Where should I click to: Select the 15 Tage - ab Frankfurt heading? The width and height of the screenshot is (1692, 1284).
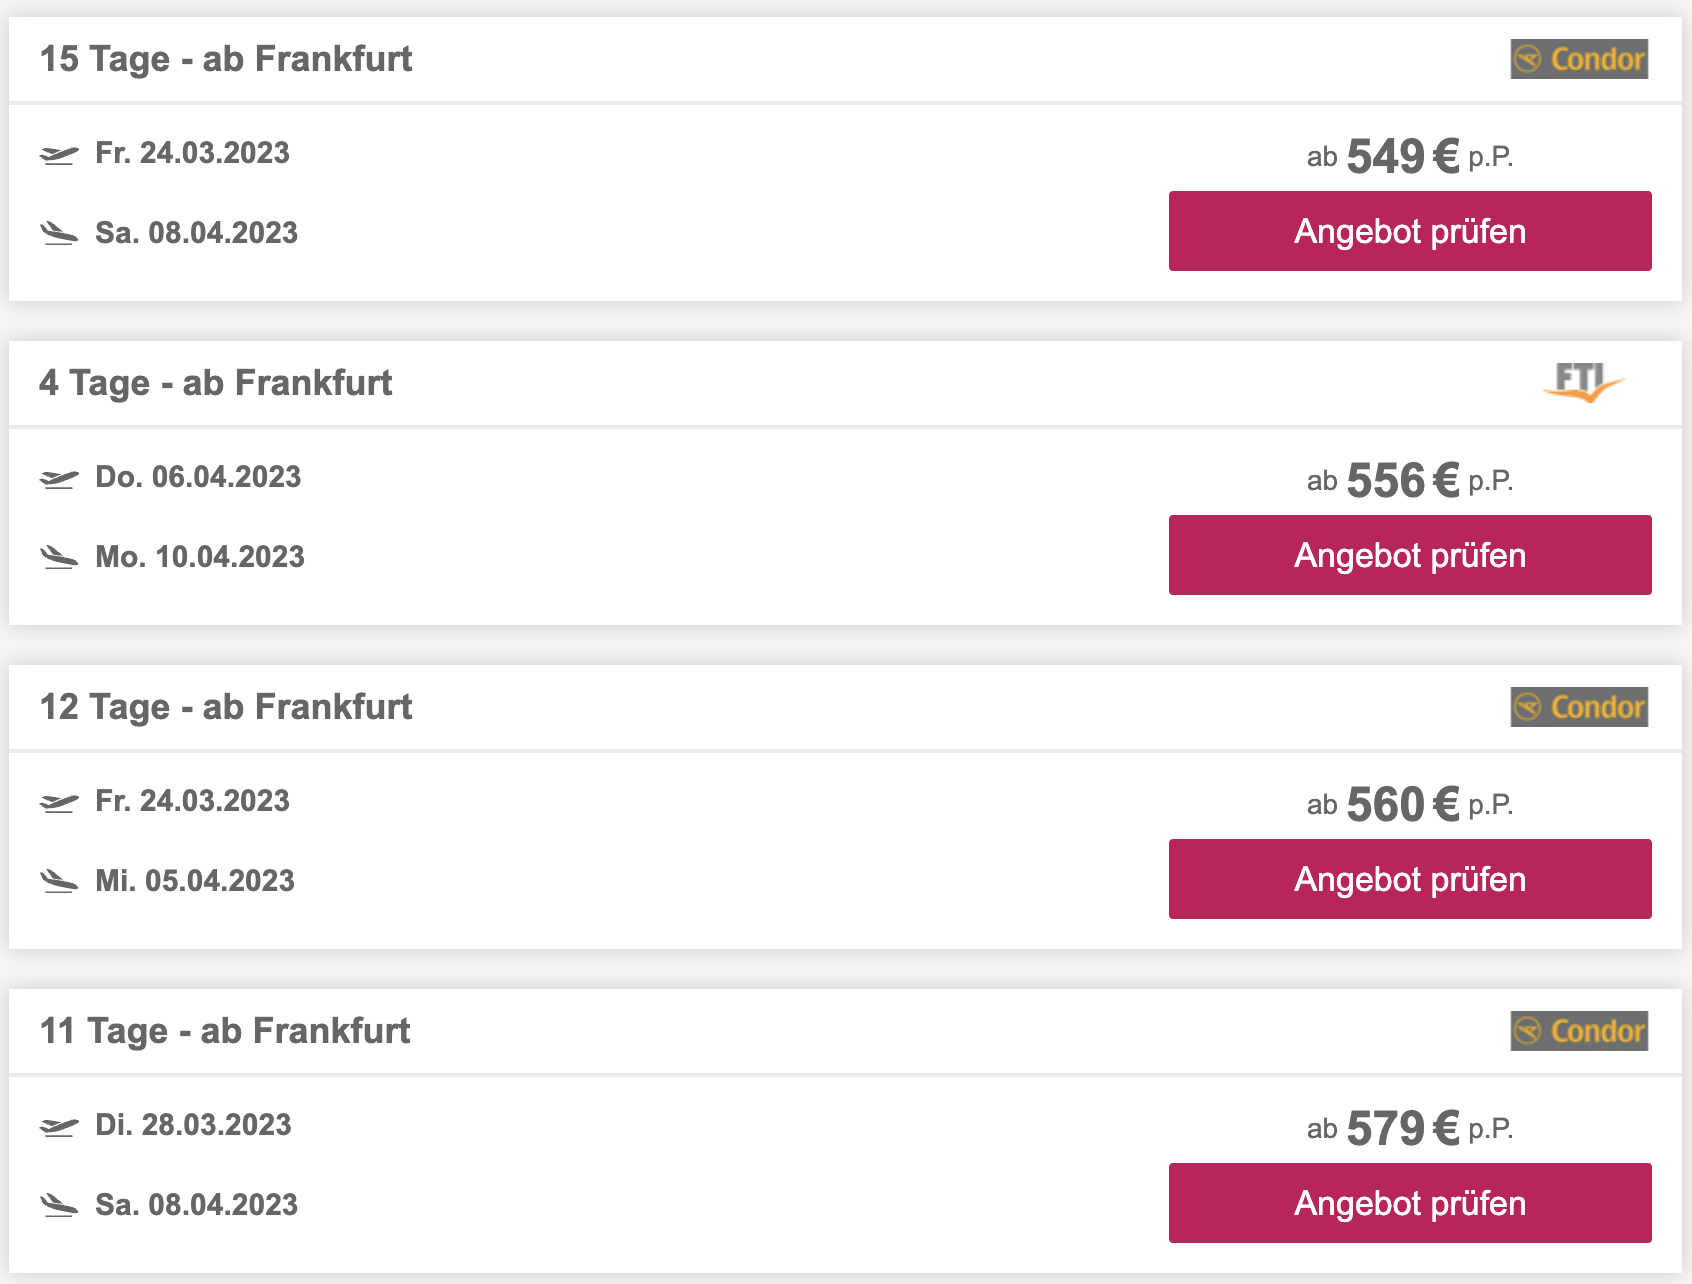point(226,59)
